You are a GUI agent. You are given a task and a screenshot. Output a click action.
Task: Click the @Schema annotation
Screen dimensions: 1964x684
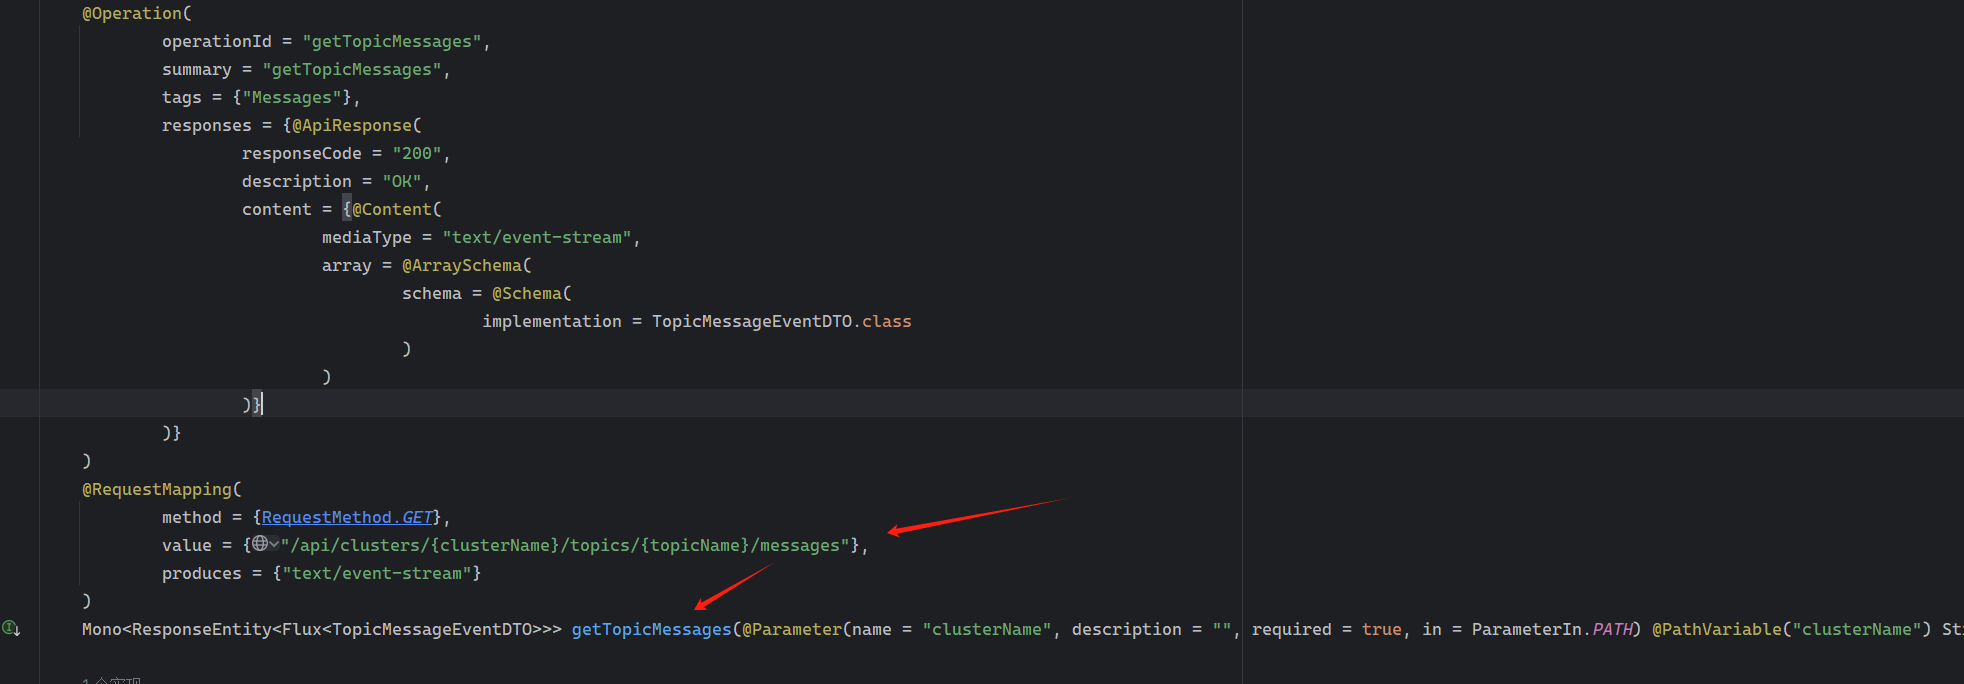527,293
